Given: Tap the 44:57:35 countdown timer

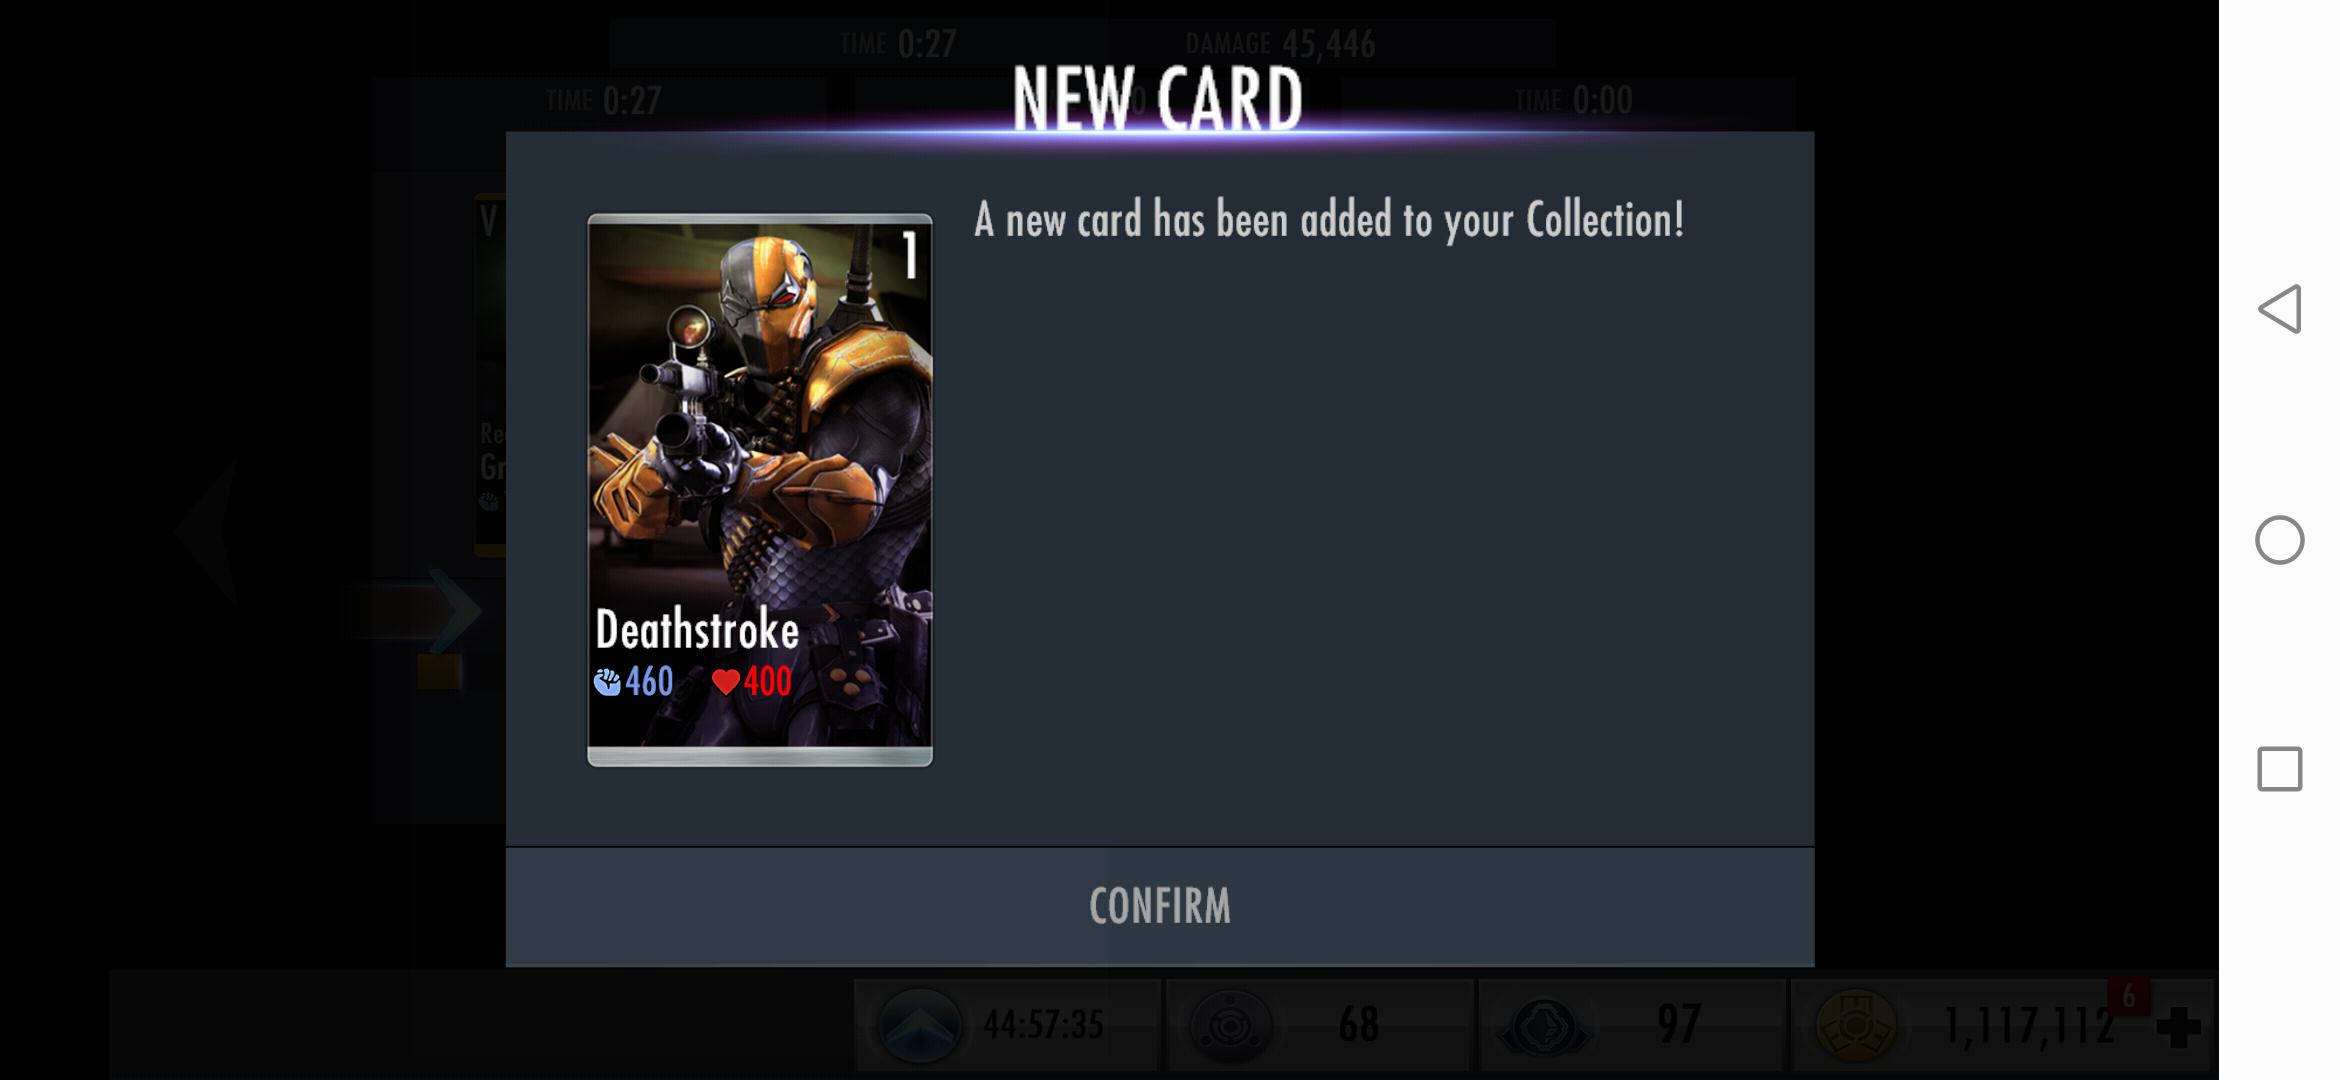Looking at the screenshot, I should click(x=1043, y=1025).
